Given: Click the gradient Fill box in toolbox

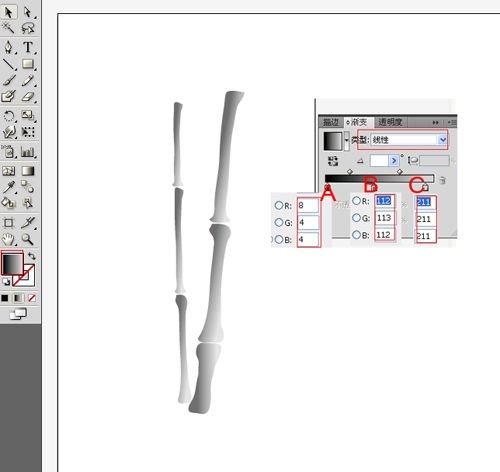Looking at the screenshot, I should tap(12, 263).
